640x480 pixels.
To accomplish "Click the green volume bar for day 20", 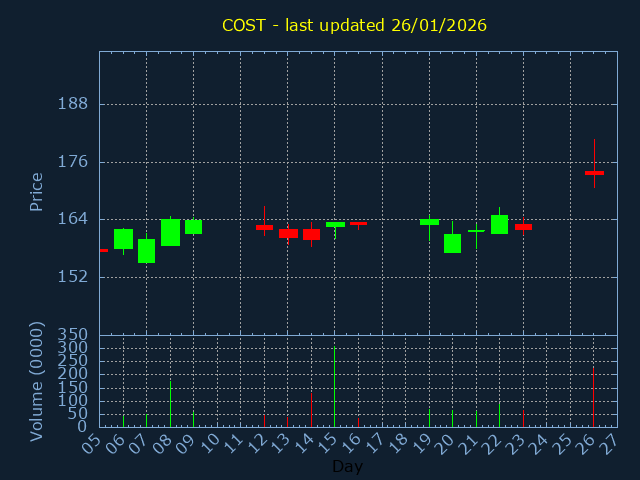I will point(453,418).
